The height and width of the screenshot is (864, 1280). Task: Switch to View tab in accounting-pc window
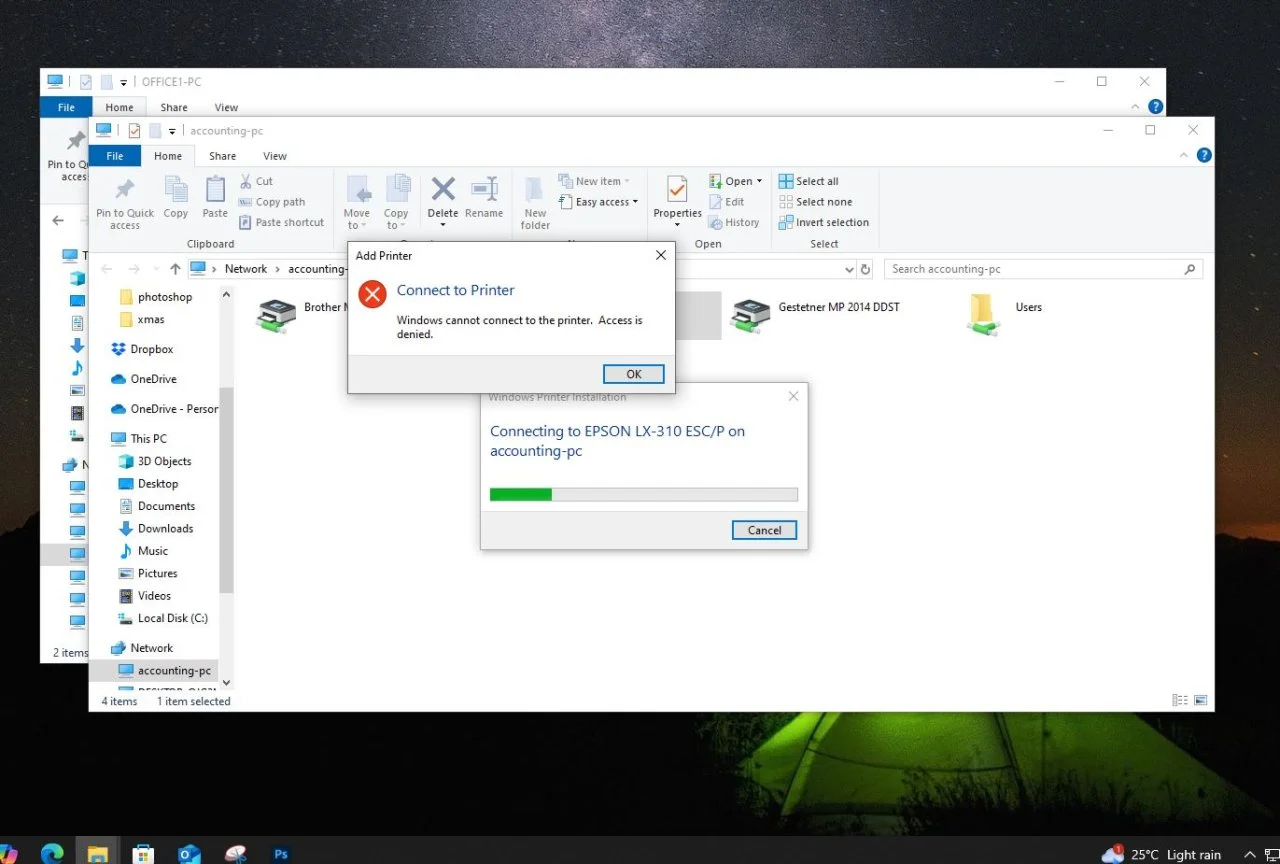click(275, 156)
